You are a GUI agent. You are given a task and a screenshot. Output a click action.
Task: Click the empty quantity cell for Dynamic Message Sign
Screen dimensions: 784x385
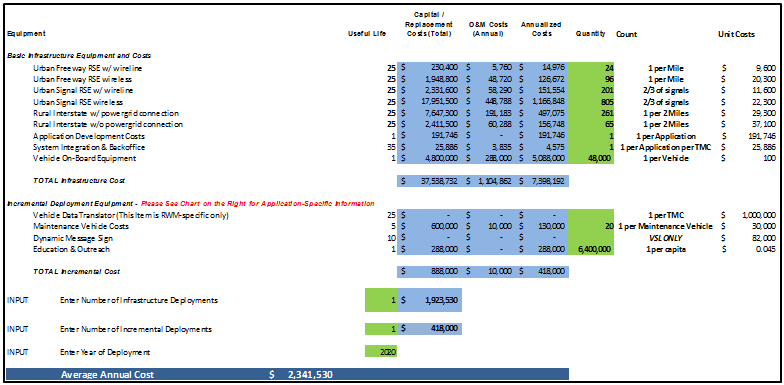tap(592, 238)
